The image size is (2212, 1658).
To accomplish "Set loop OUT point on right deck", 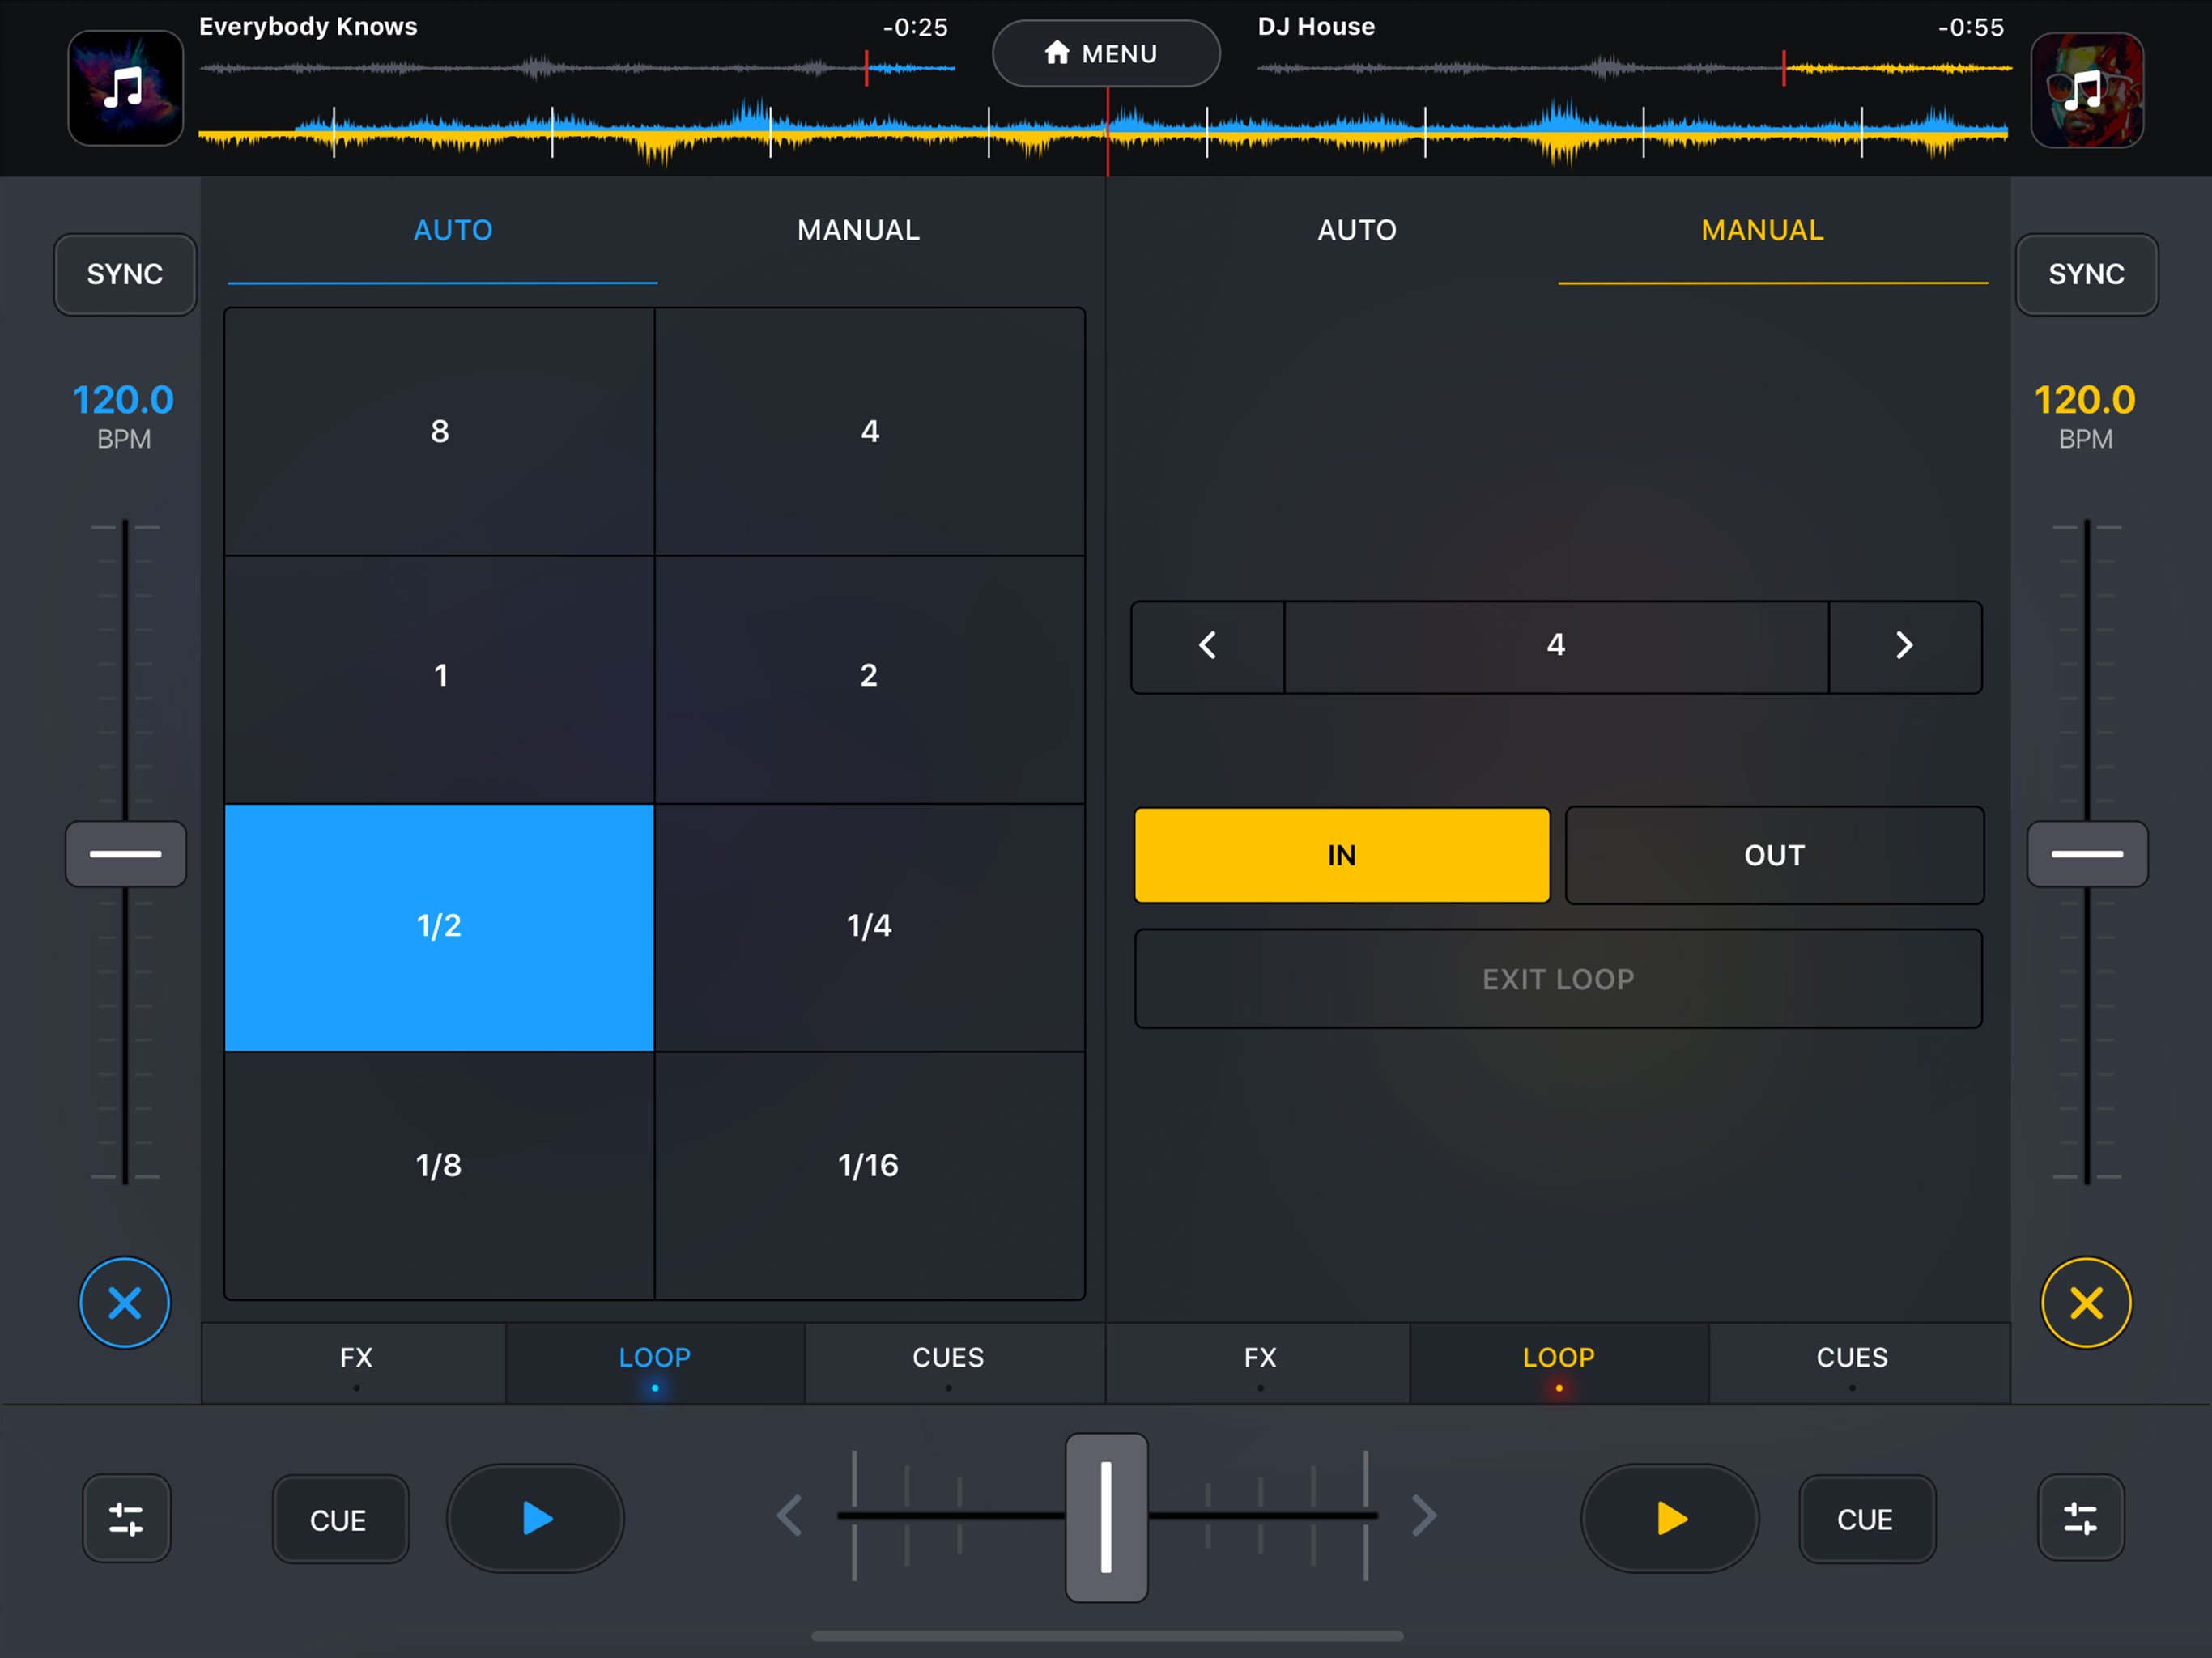I will coord(1774,856).
